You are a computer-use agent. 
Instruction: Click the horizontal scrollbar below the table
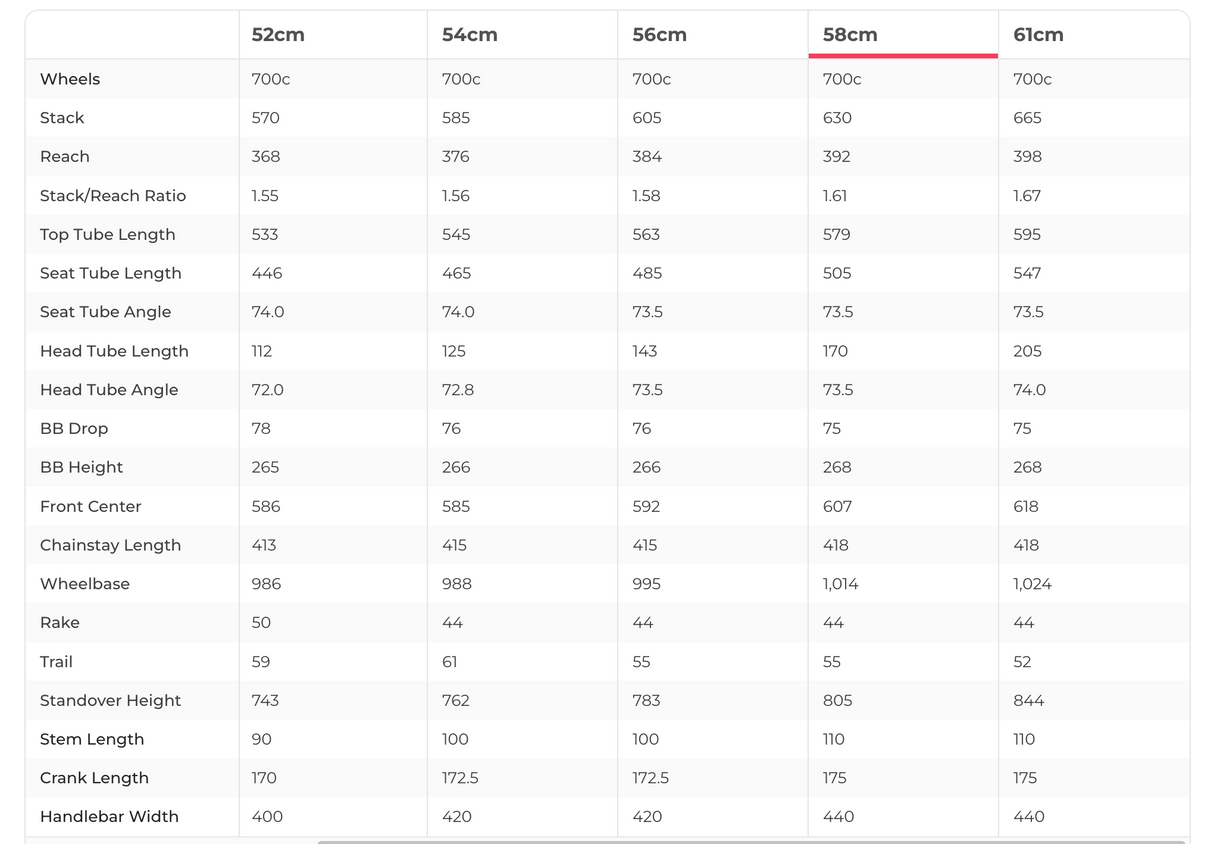pyautogui.click(x=750, y=841)
